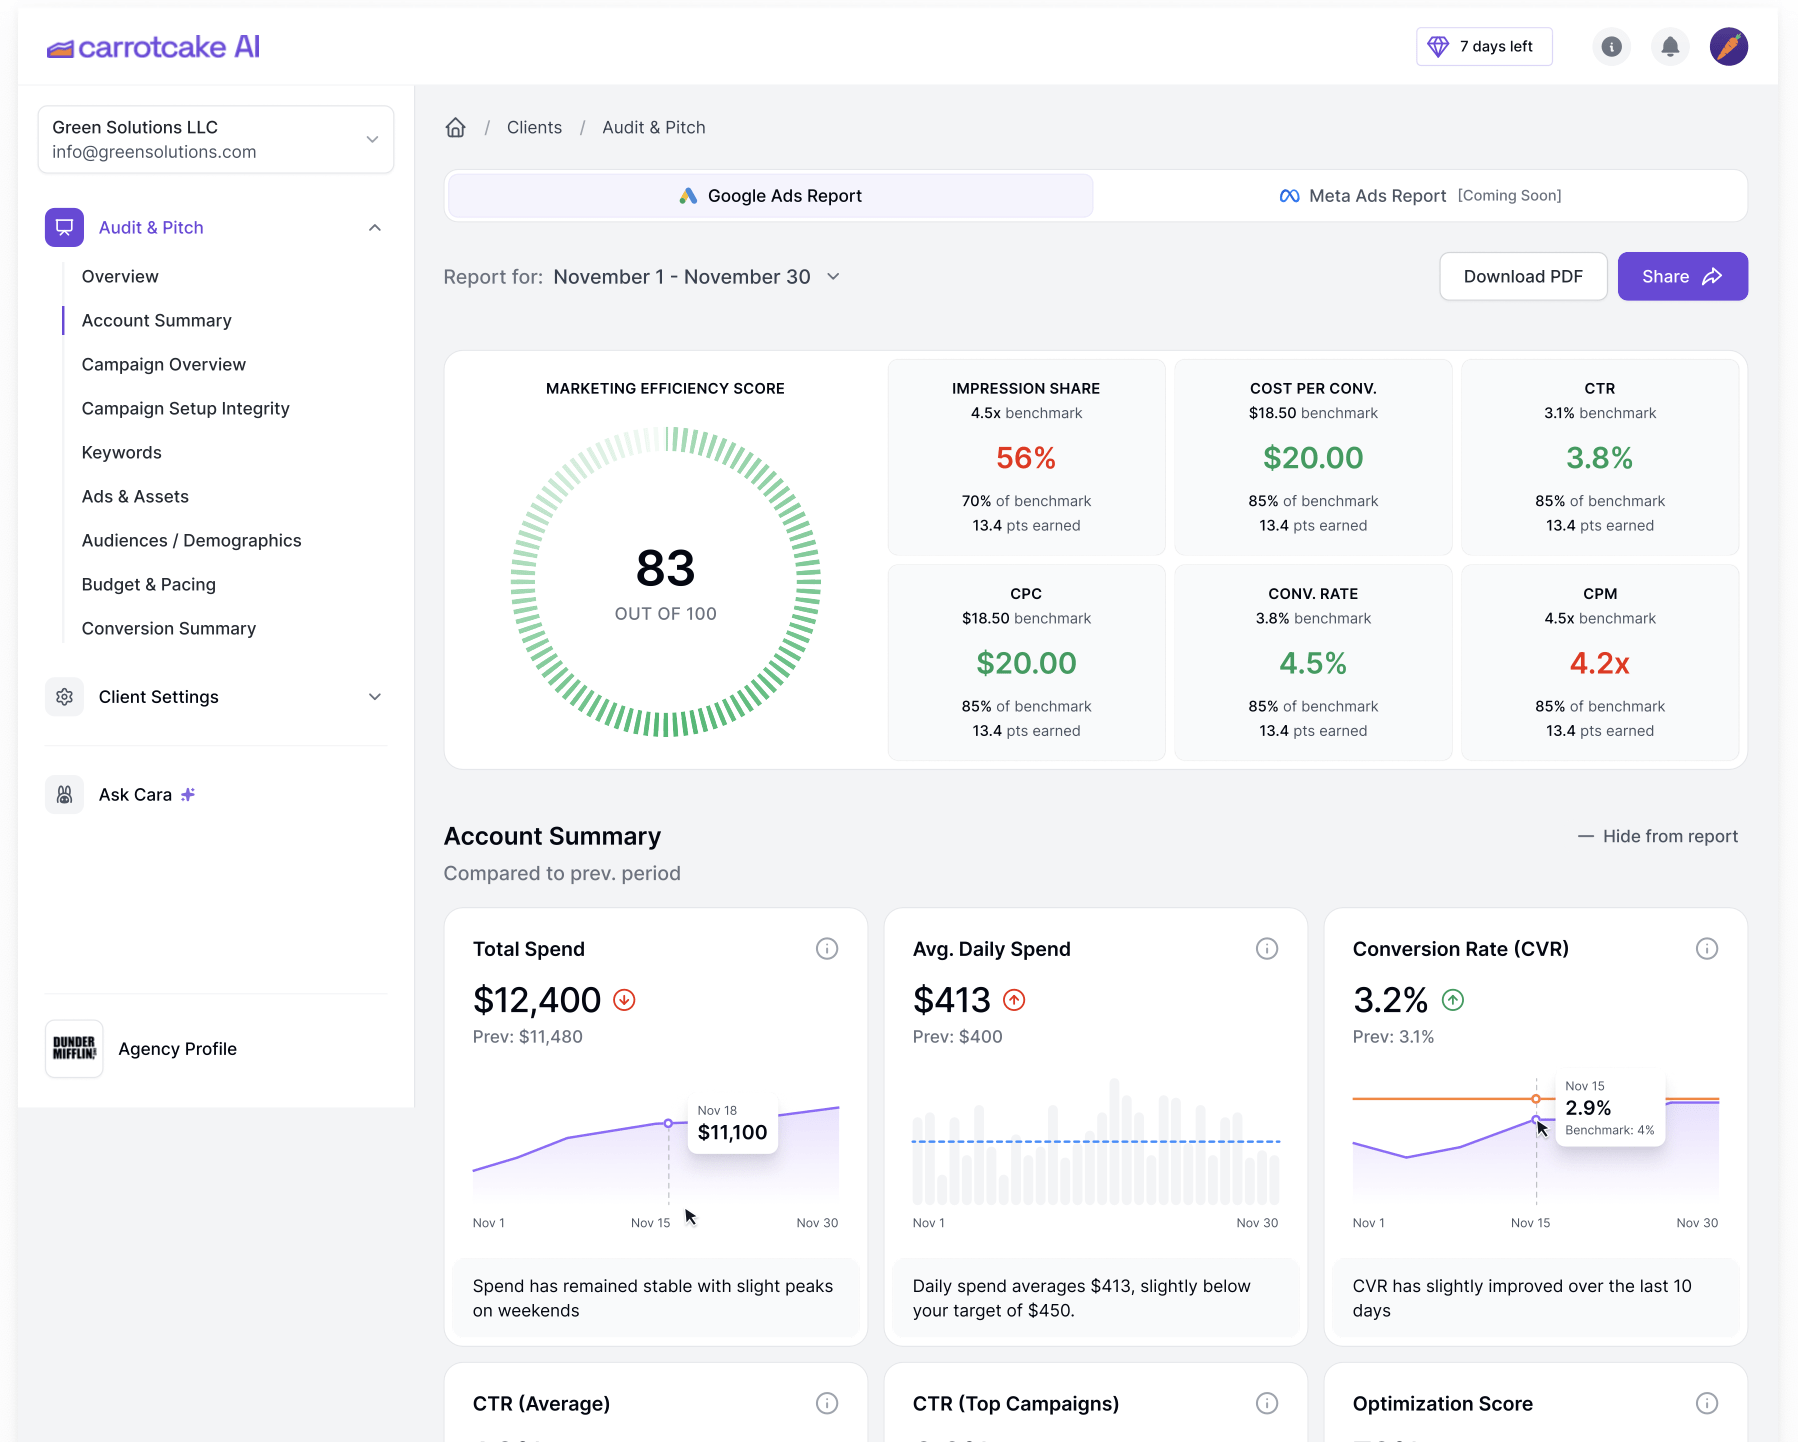Click the info icon in top bar
This screenshot has height=1442, width=1798.
pyautogui.click(x=1611, y=47)
